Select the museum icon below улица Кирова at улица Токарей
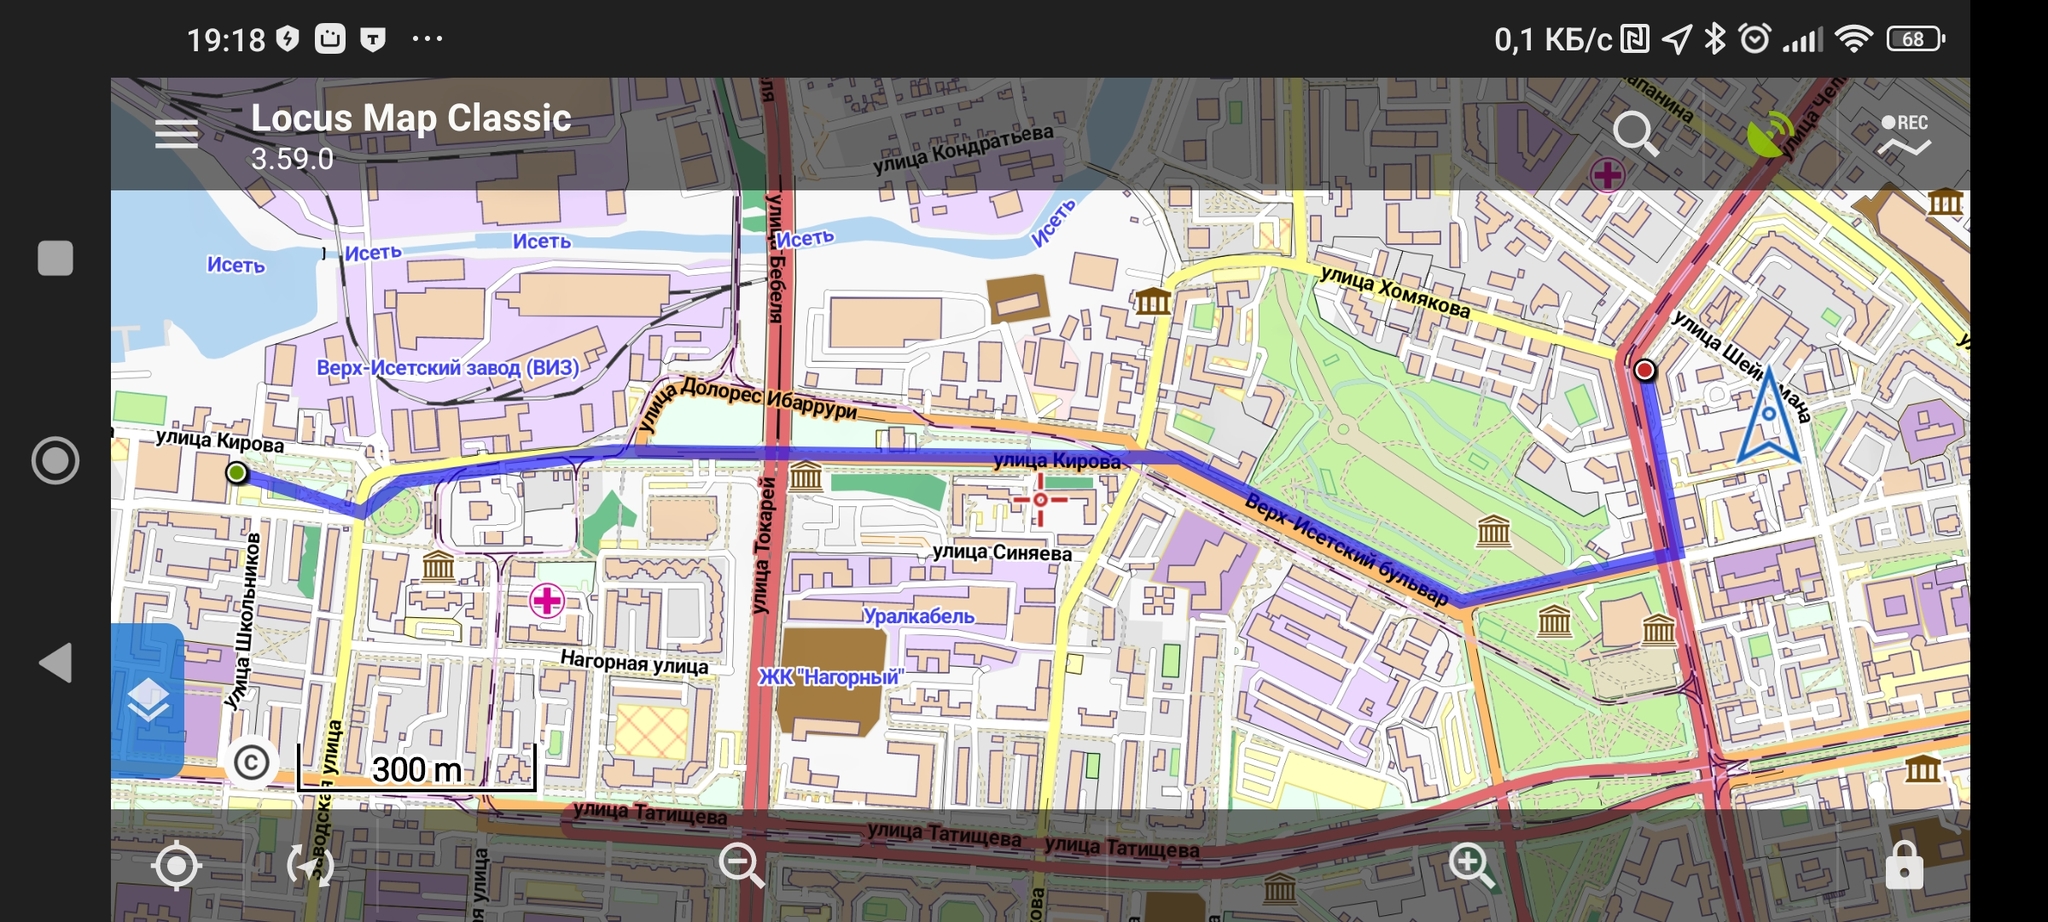 tap(805, 476)
